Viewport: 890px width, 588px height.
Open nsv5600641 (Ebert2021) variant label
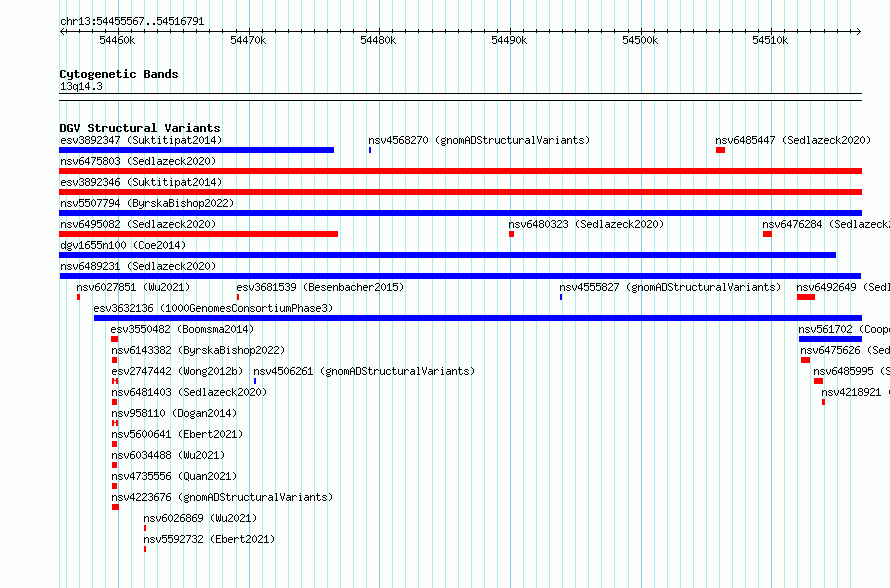(x=177, y=434)
